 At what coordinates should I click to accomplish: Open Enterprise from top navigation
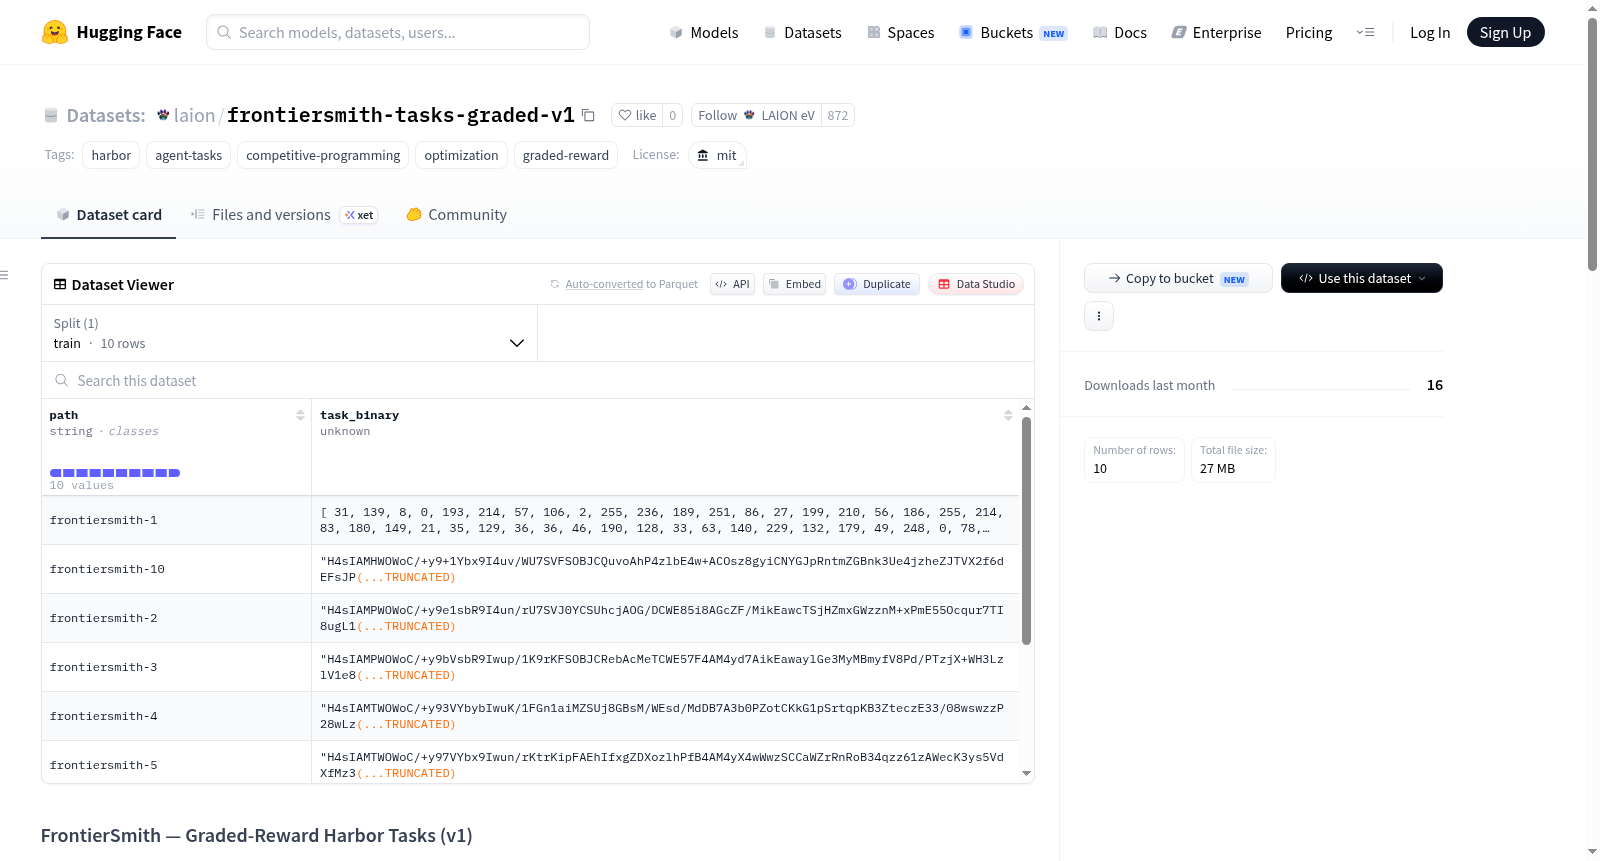(1216, 32)
